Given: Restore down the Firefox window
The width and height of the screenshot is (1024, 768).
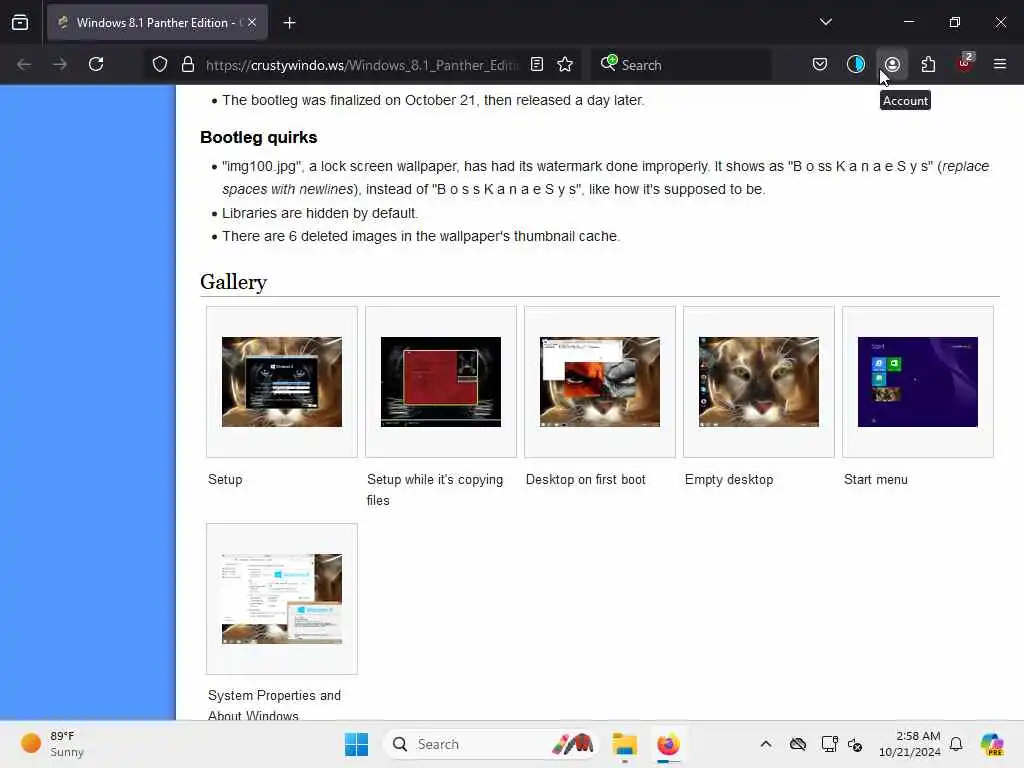Looking at the screenshot, I should 954,22.
